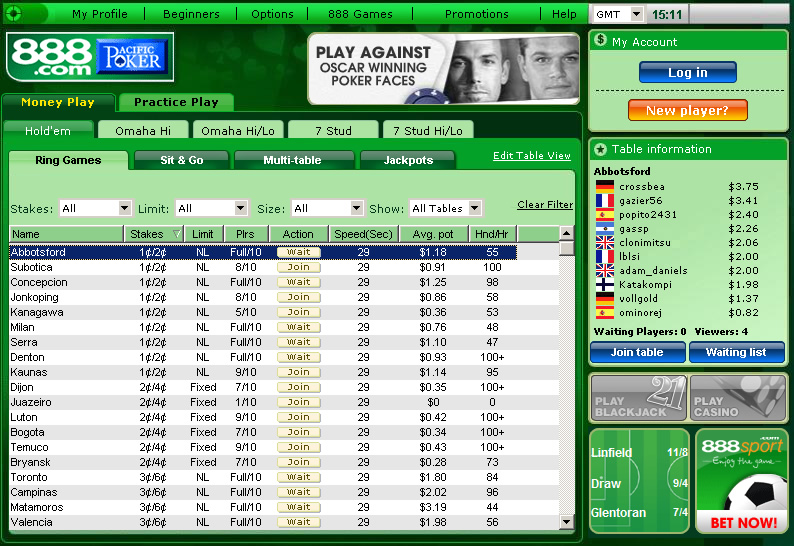Click the table list scrollbar thumb

pos(567,248)
